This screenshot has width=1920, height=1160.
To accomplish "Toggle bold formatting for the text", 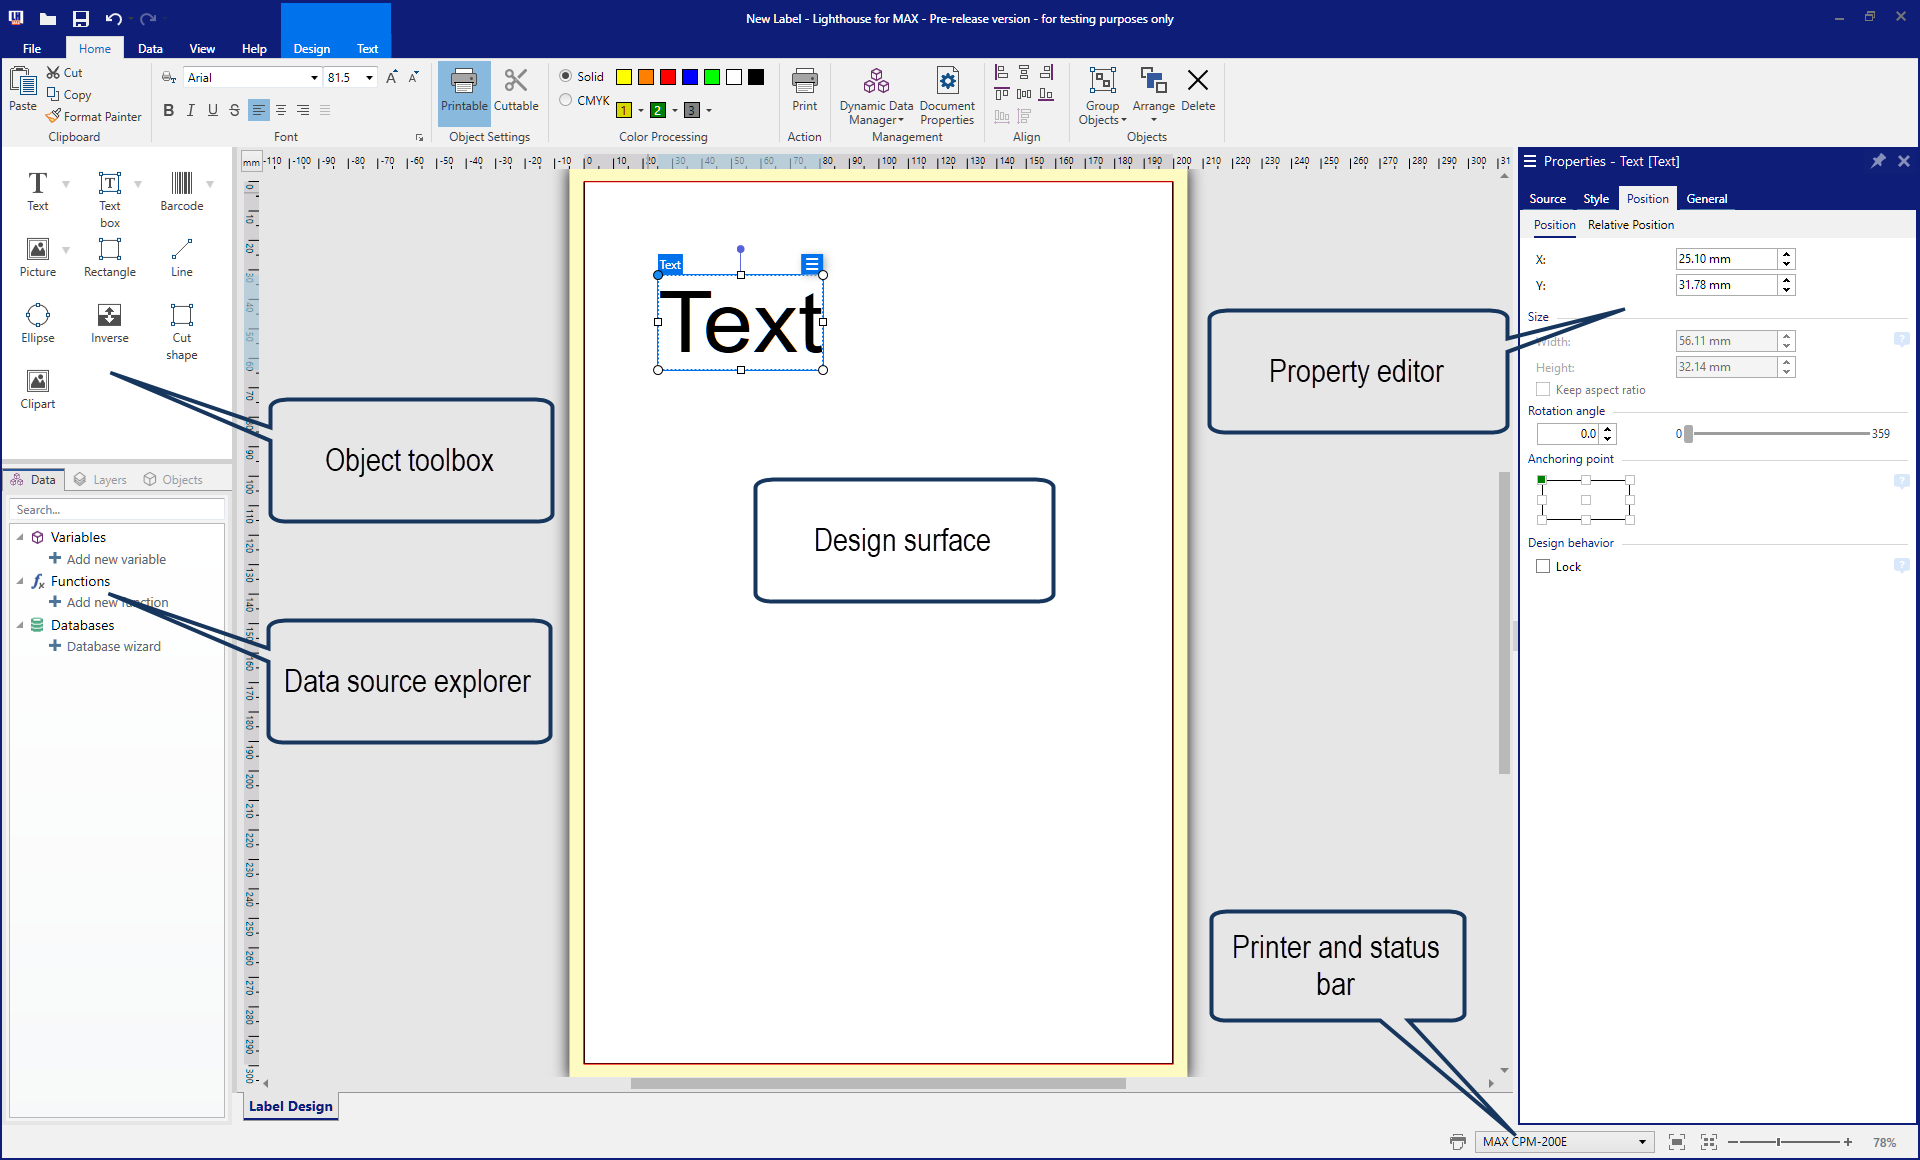I will [168, 110].
